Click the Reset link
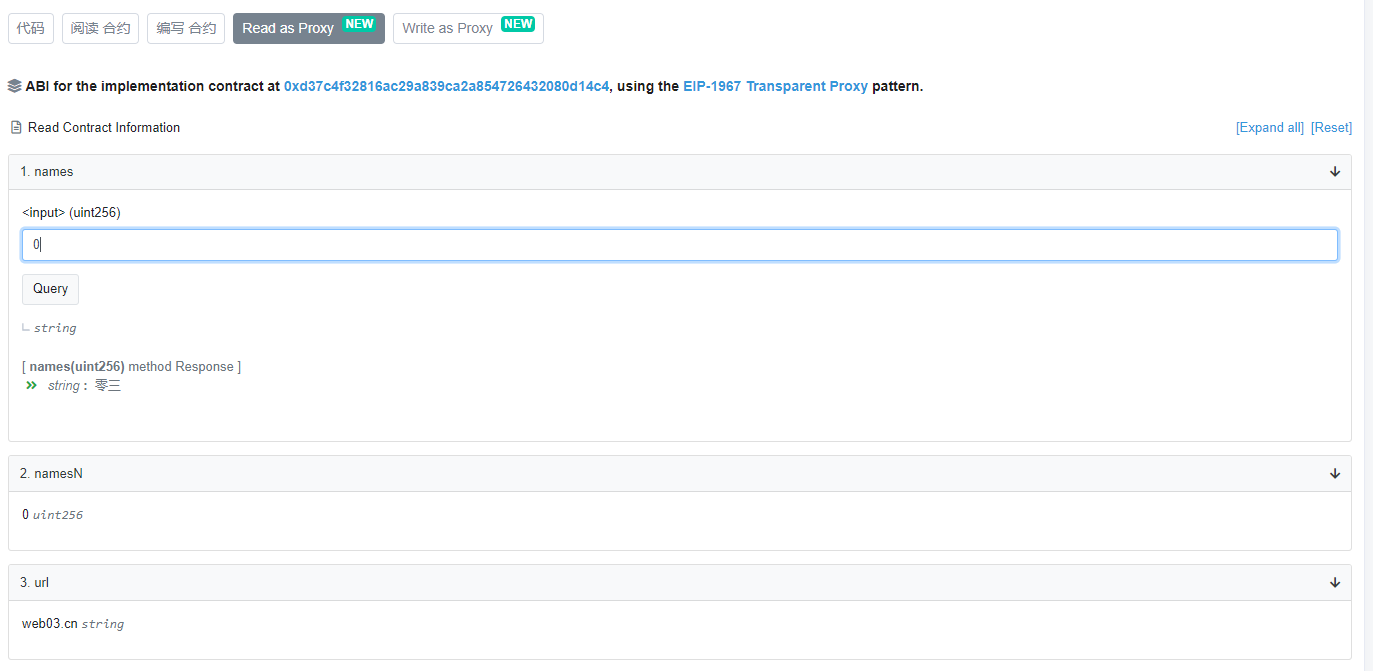This screenshot has width=1373, height=671. (1331, 128)
